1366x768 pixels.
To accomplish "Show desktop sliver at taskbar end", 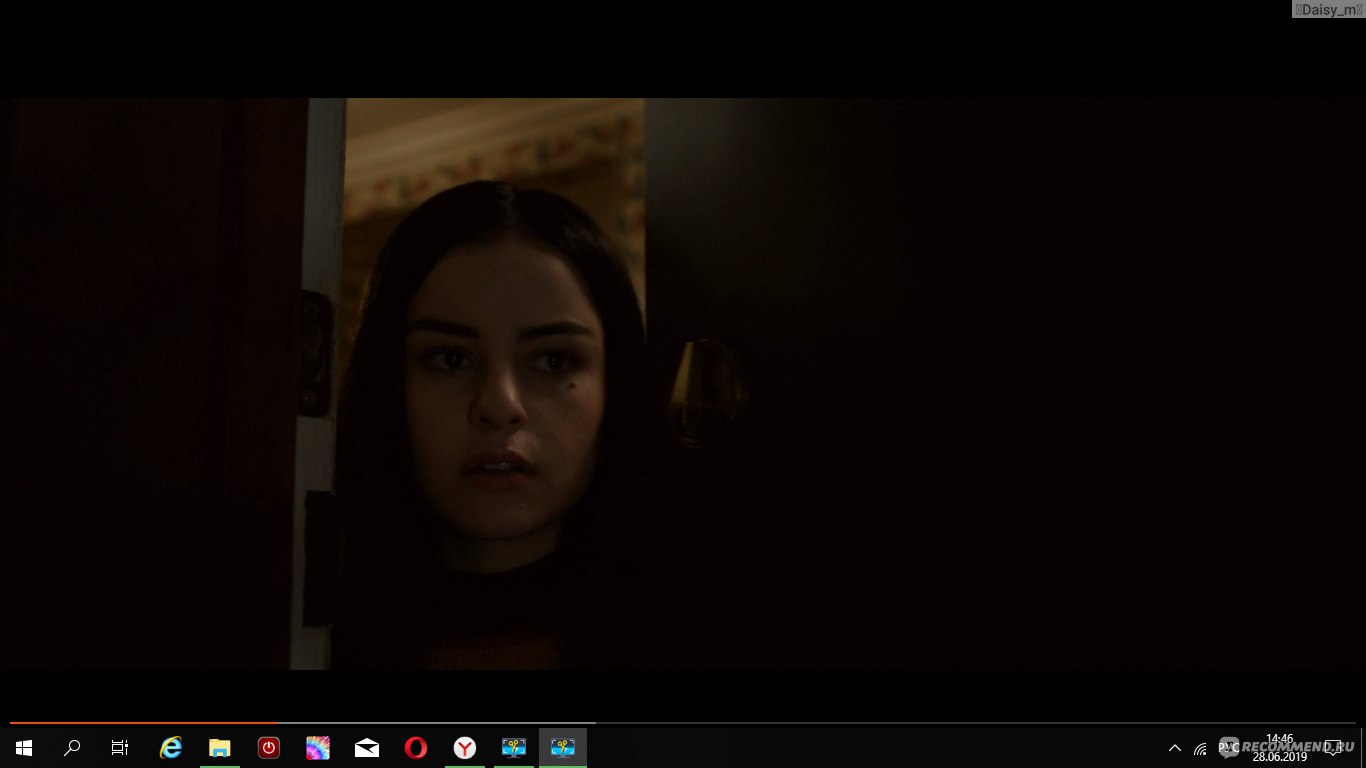I will point(1363,748).
